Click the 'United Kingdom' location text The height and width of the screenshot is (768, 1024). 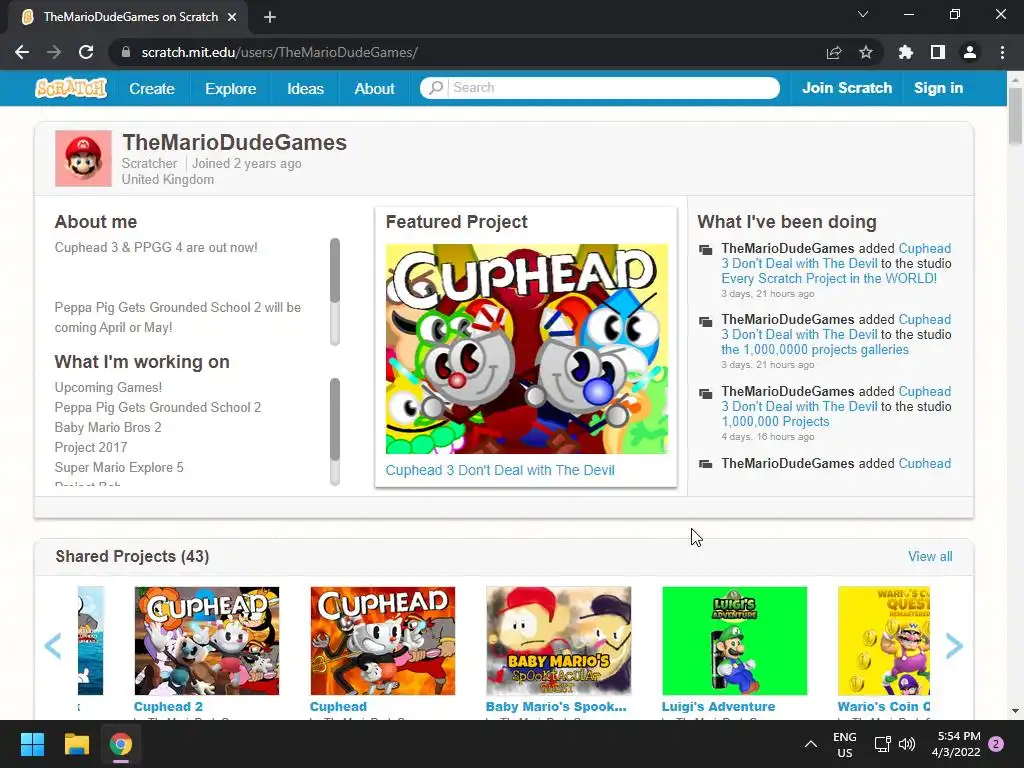click(167, 180)
